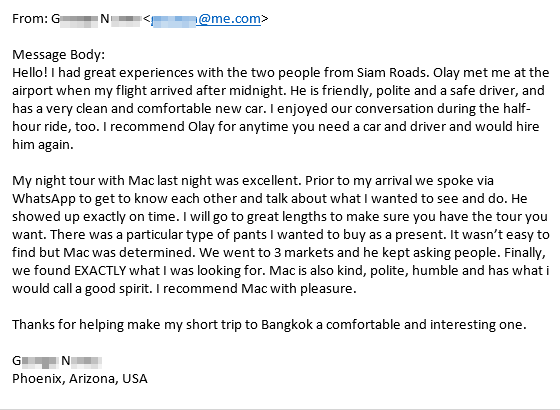Screen dimensions: 560x410
Task: Click "Siam Roads" in the first paragraph
Action: (392, 72)
